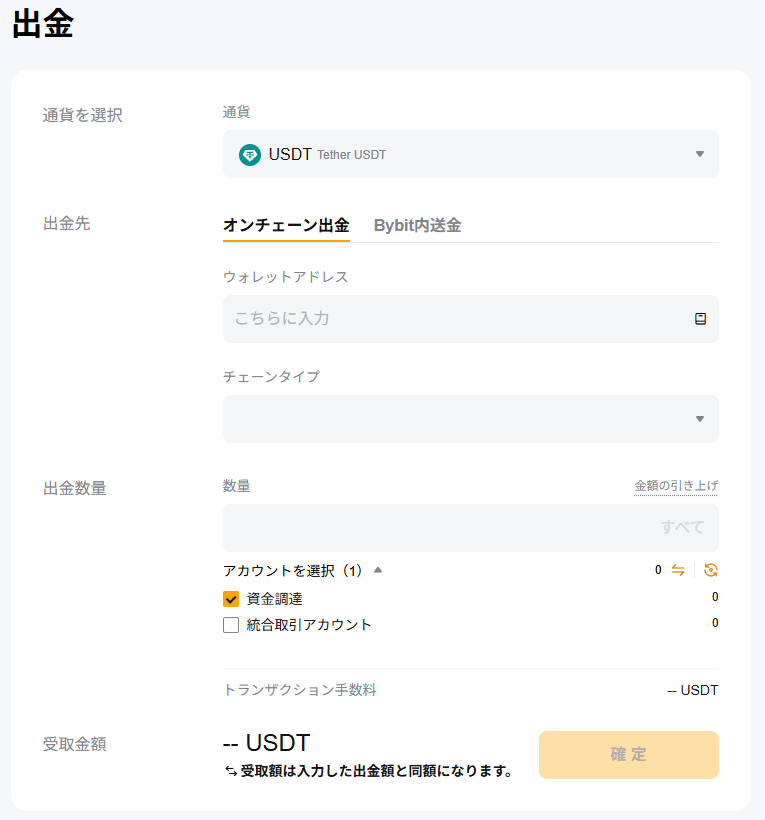Collapse the アカウントを選択 section triangle
The height and width of the screenshot is (820, 765).
tap(378, 570)
